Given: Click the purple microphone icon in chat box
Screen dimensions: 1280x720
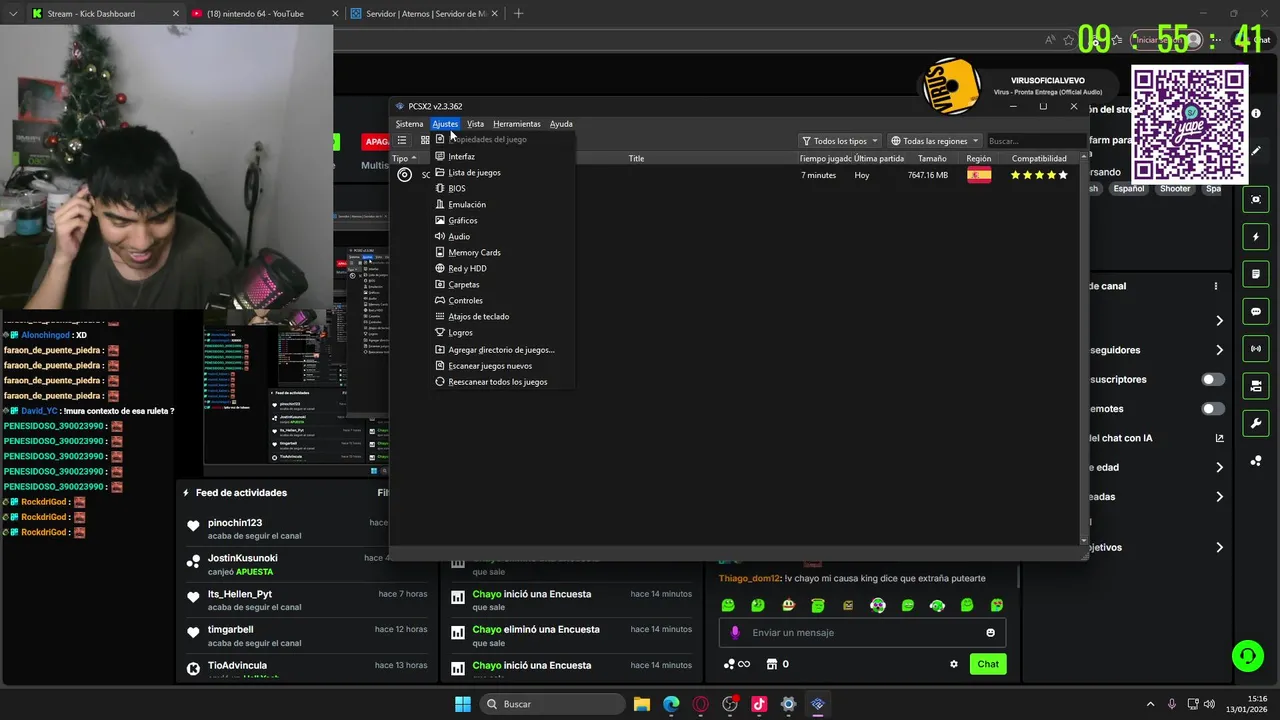Looking at the screenshot, I should (x=735, y=632).
